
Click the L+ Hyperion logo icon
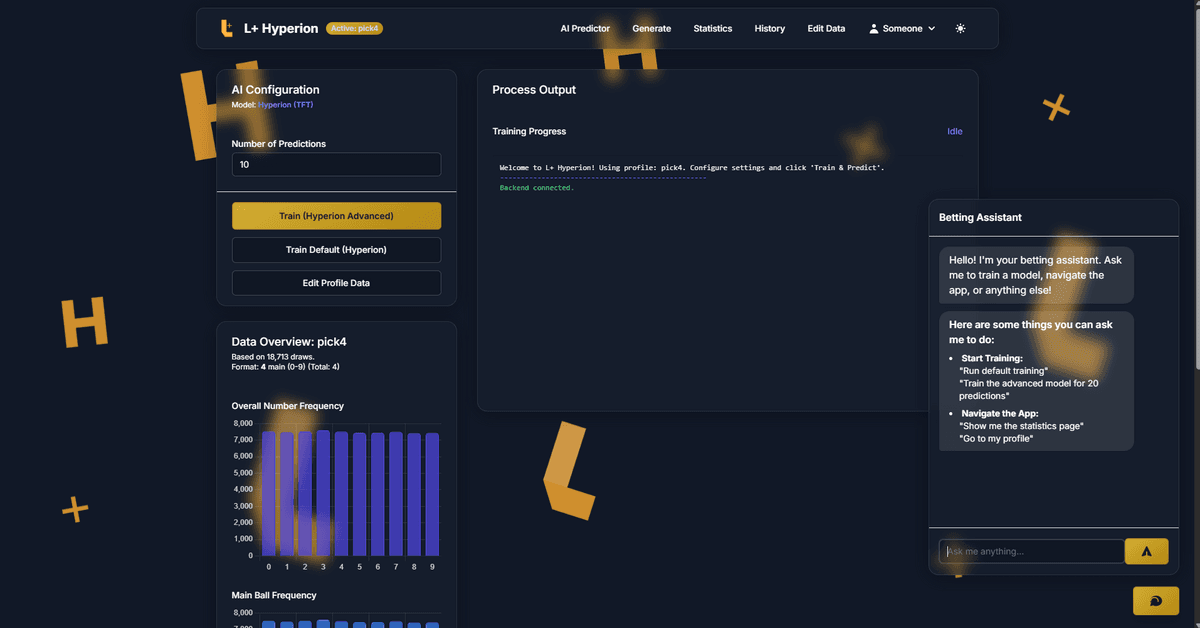227,29
